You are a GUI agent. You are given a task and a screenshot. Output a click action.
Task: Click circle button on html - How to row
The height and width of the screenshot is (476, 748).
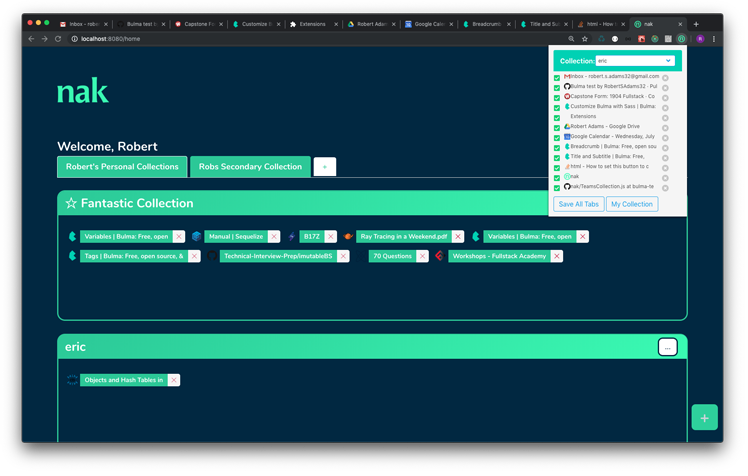tap(665, 168)
